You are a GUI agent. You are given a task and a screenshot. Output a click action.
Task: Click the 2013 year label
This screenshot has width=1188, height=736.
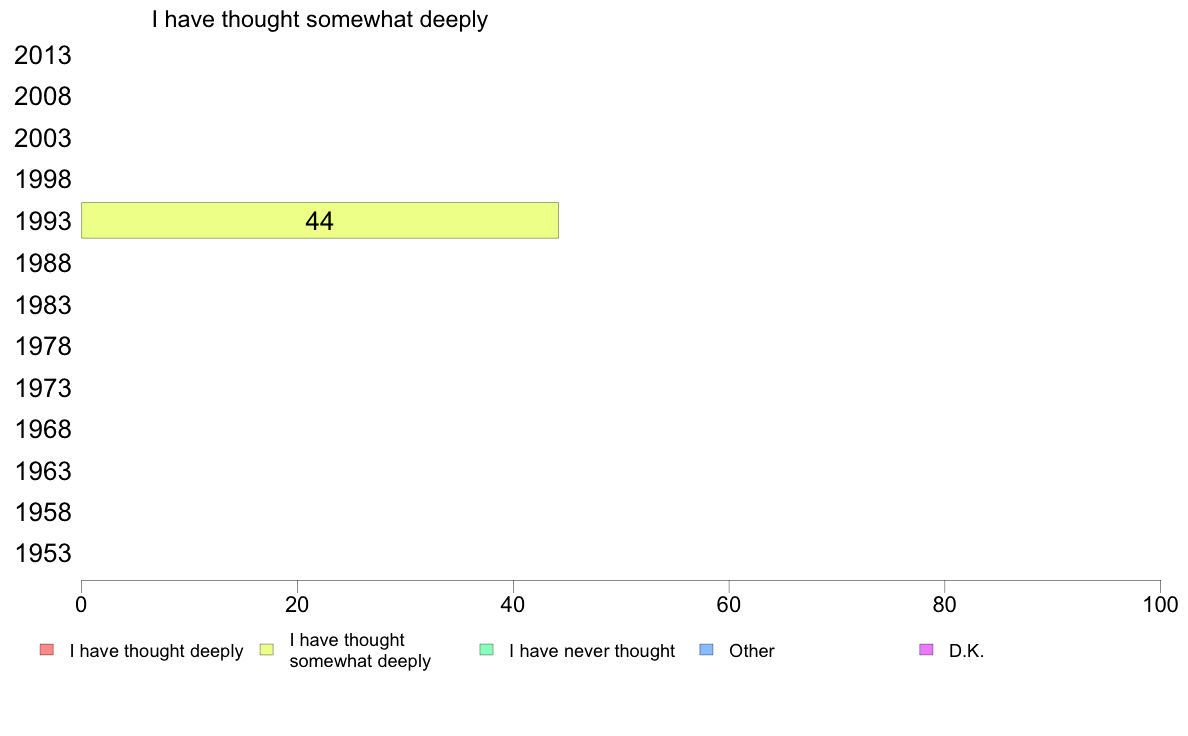[42, 55]
